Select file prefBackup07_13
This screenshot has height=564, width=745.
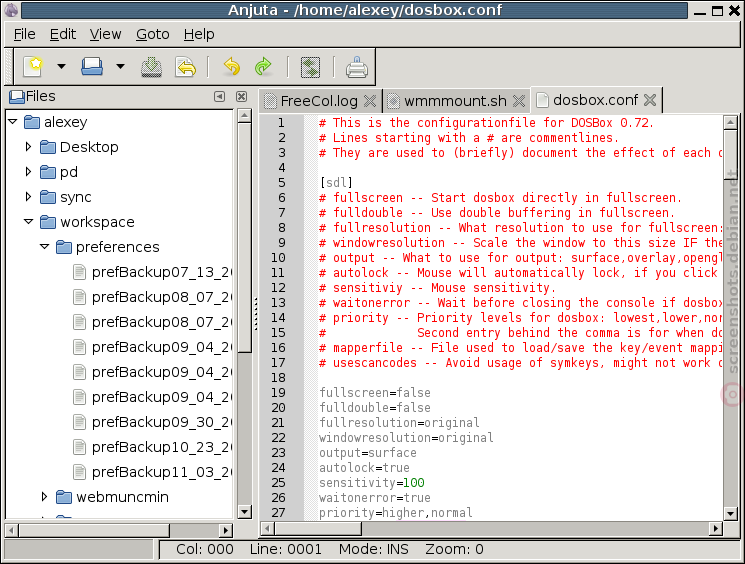pyautogui.click(x=162, y=272)
